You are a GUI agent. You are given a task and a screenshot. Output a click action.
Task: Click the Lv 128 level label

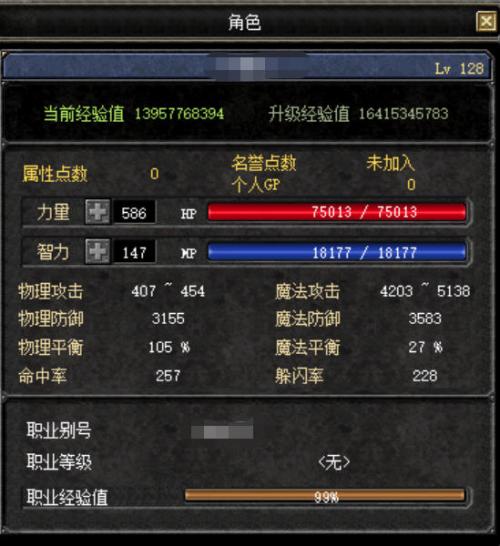click(x=459, y=69)
